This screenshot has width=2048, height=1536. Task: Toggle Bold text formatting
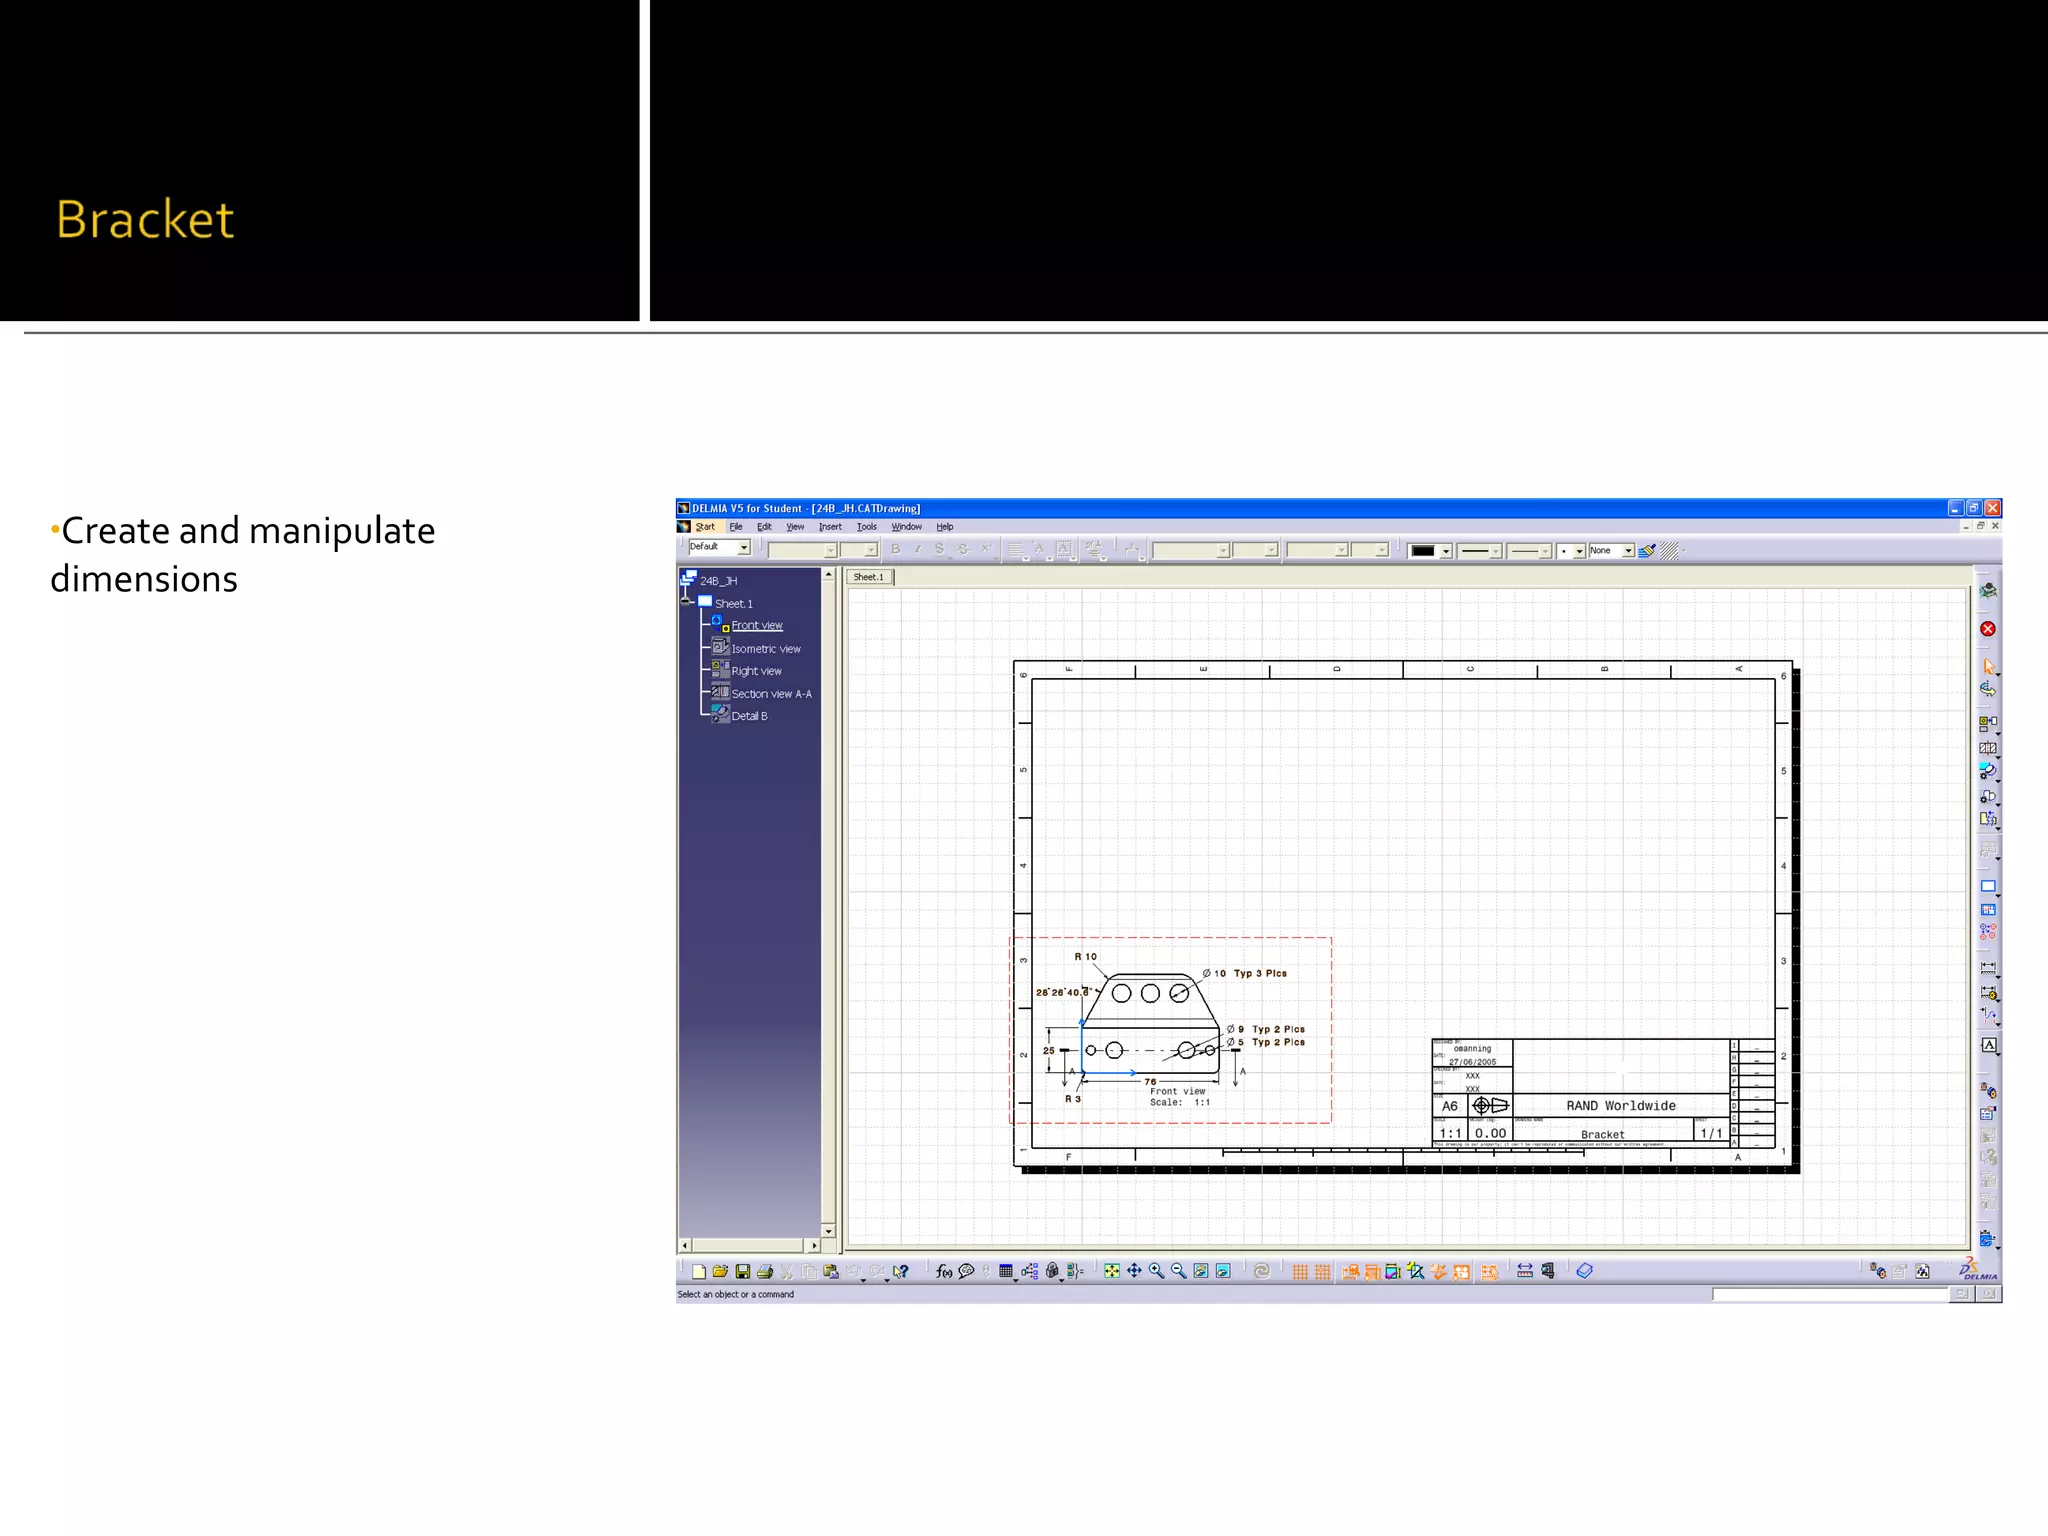(896, 549)
